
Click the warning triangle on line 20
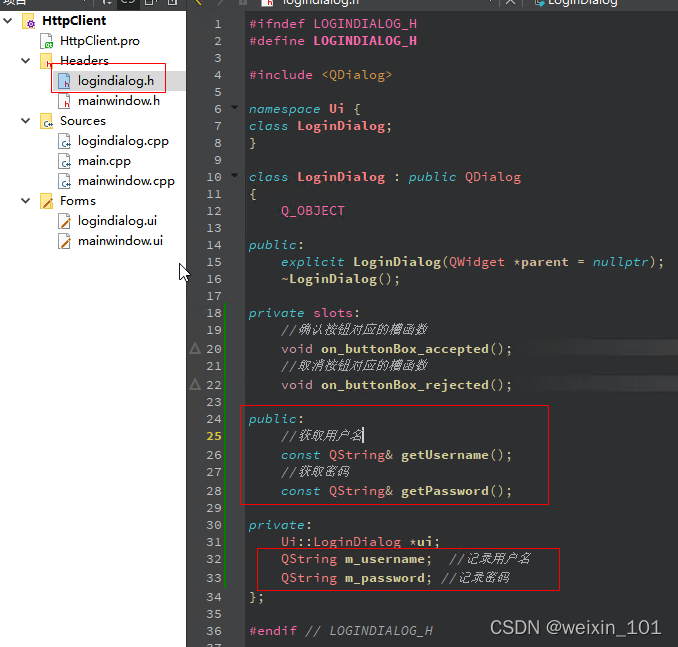coord(195,348)
